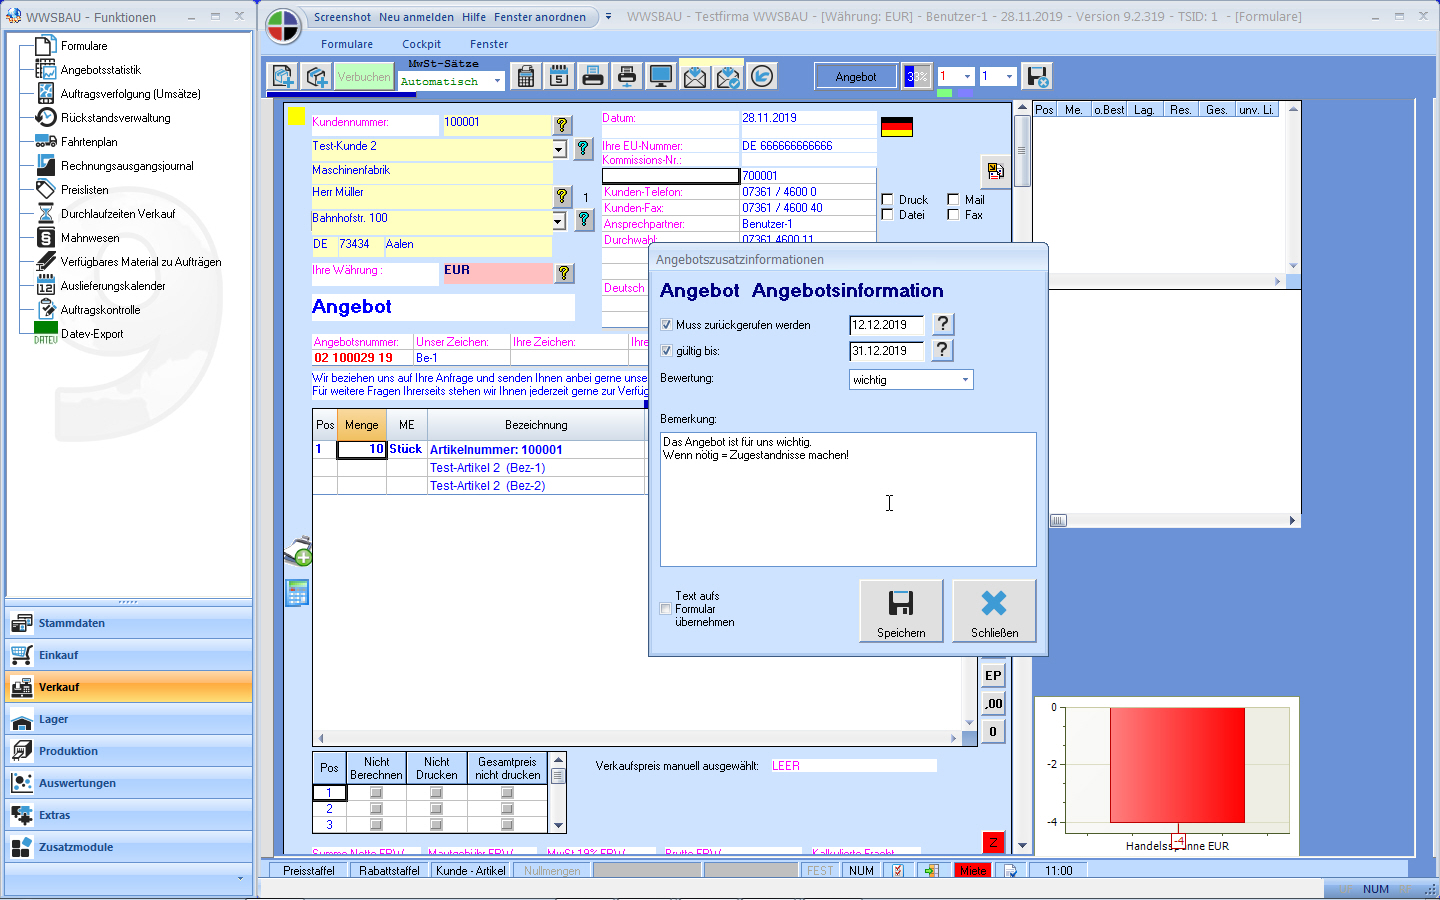Tick 'Nicht Drucken' for position 2
The height and width of the screenshot is (900, 1440).
coord(436,809)
